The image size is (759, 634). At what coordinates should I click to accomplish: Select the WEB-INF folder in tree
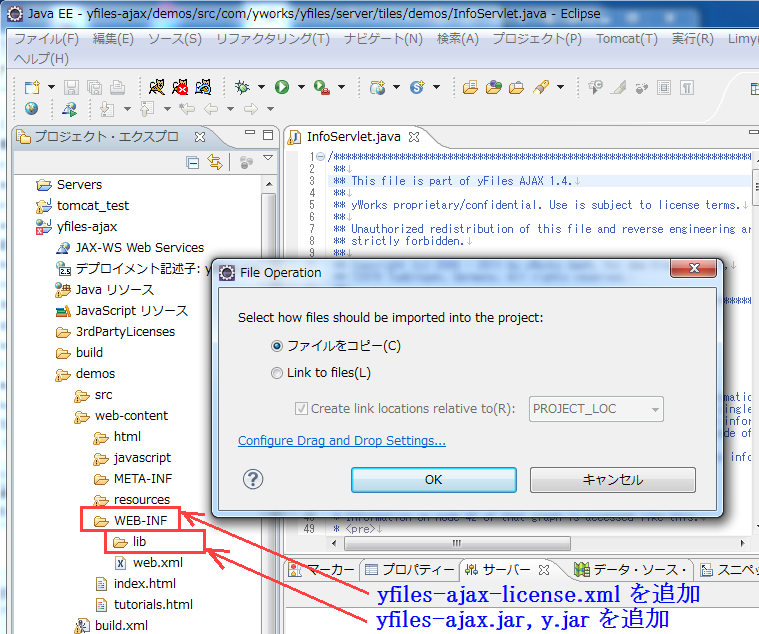click(140, 521)
